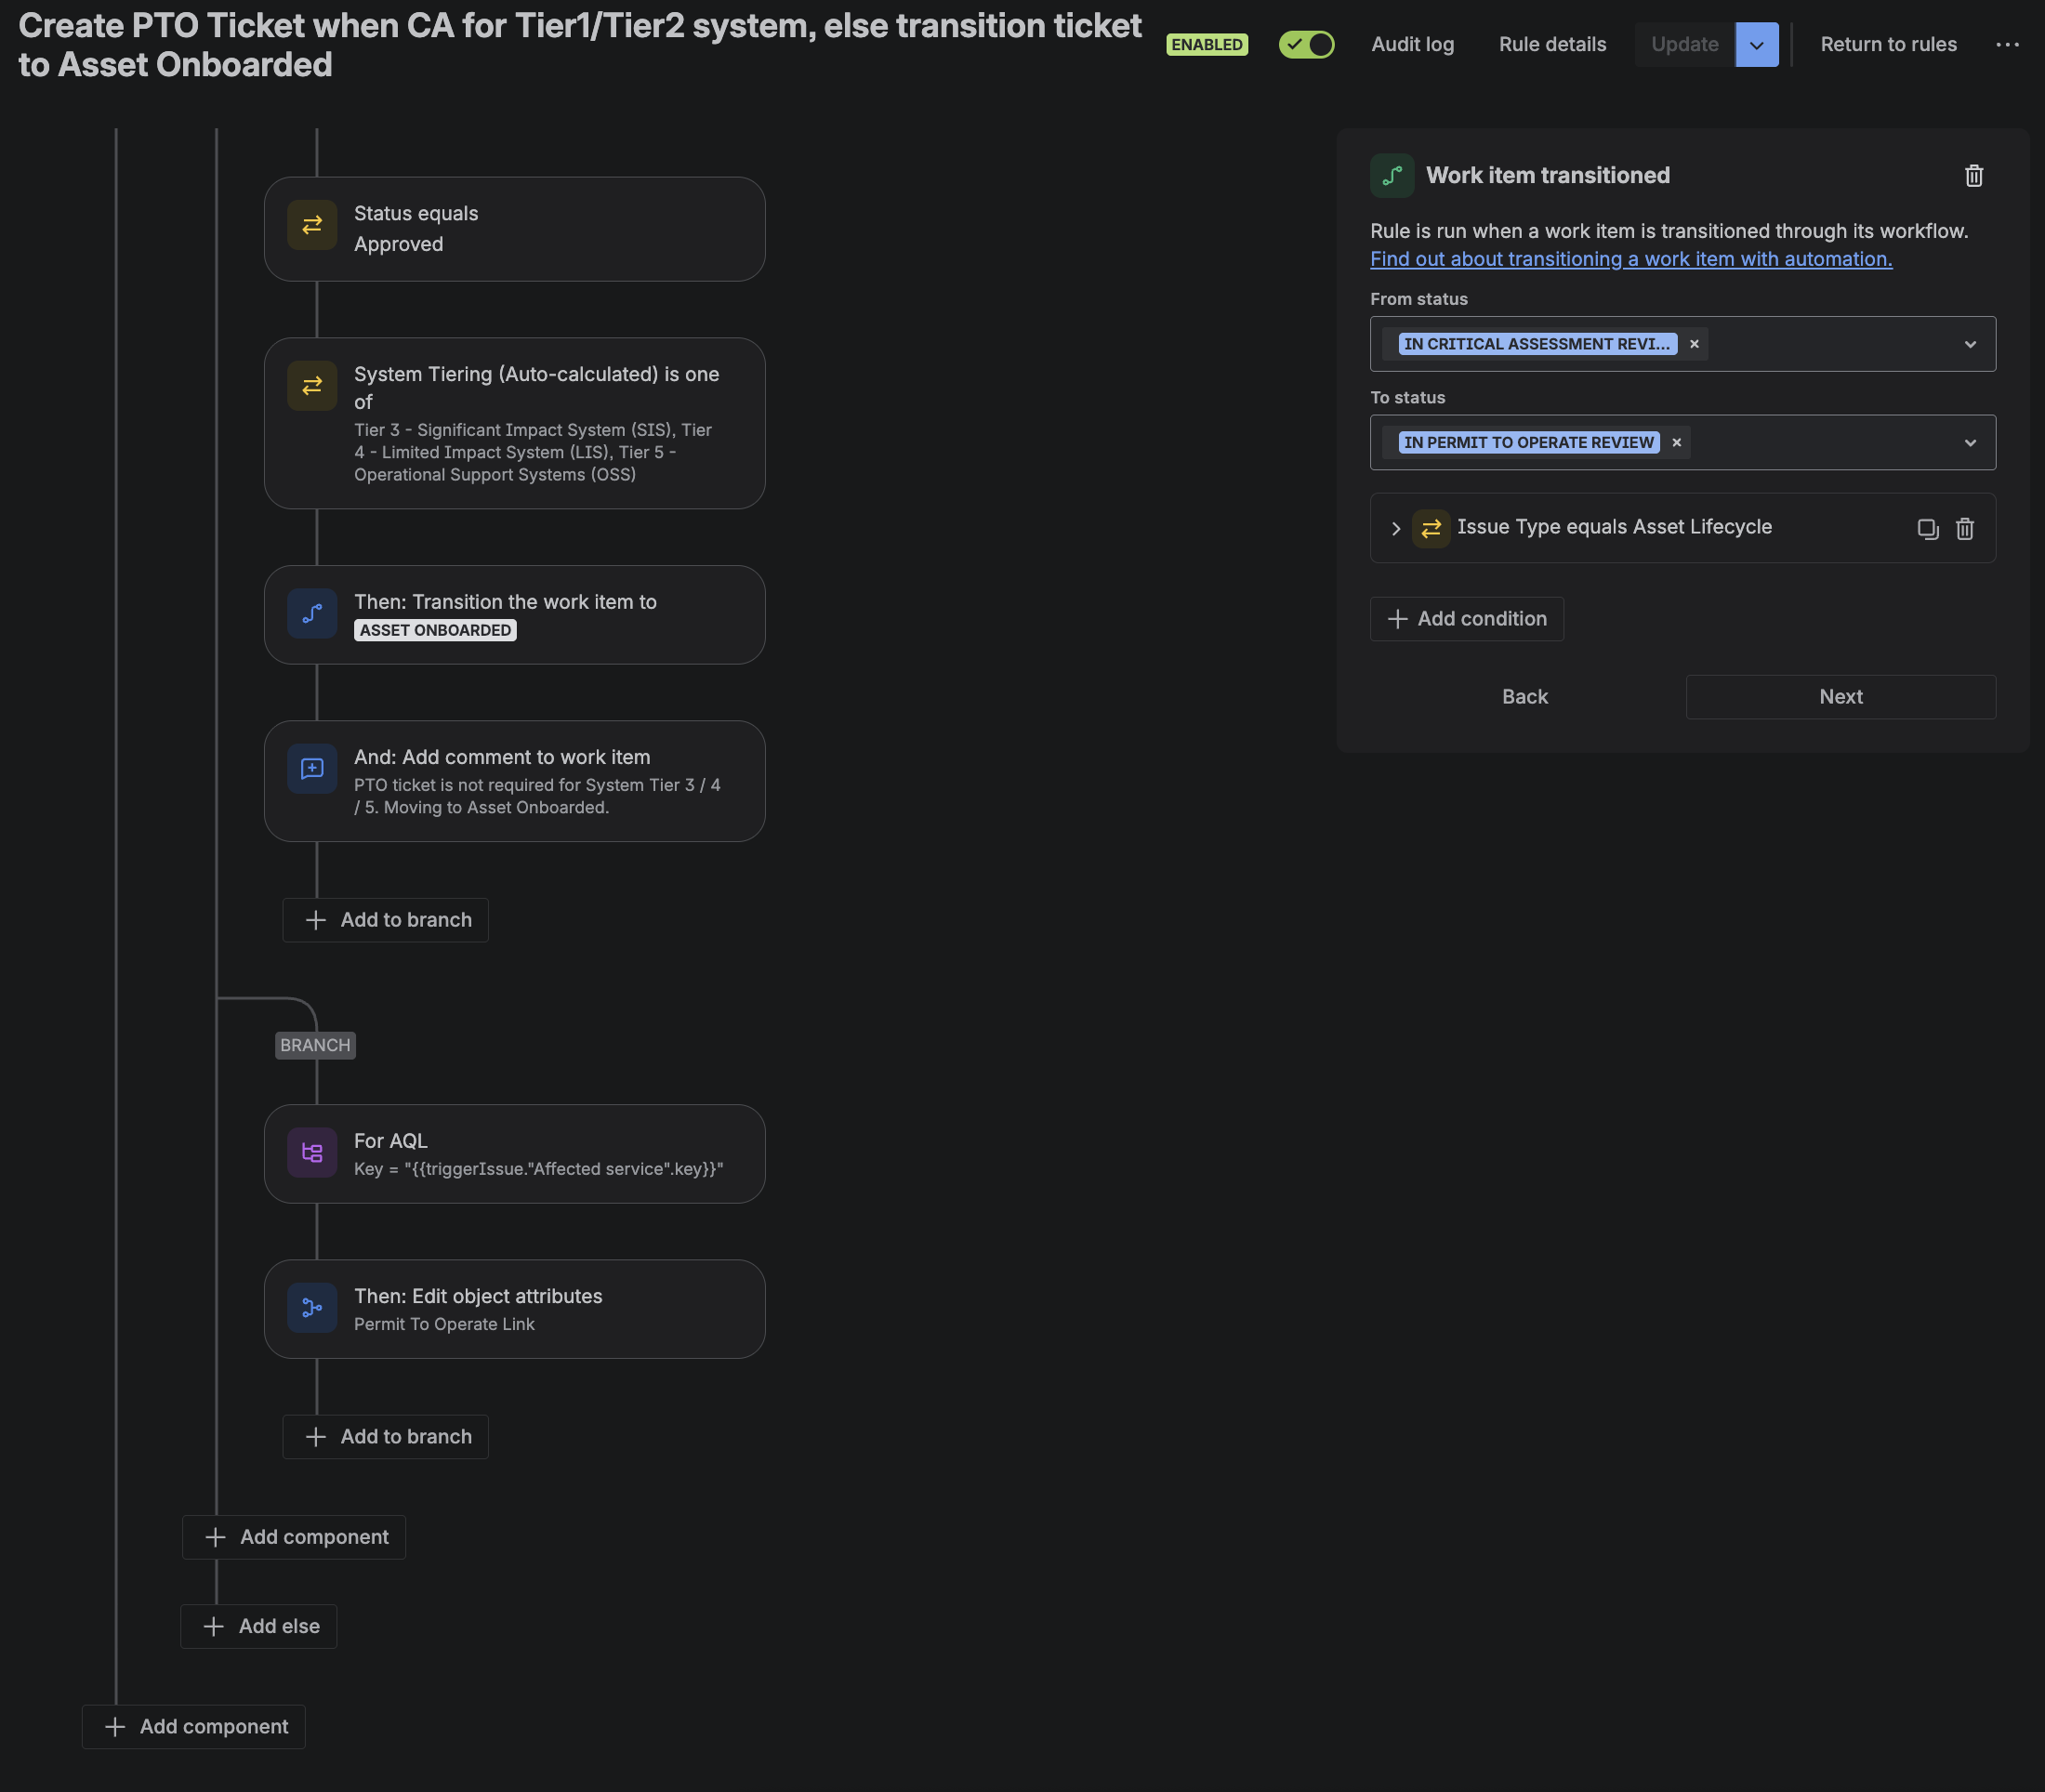Open the Permit To Operate Link action text
This screenshot has height=1792, width=2045.
[444, 1324]
